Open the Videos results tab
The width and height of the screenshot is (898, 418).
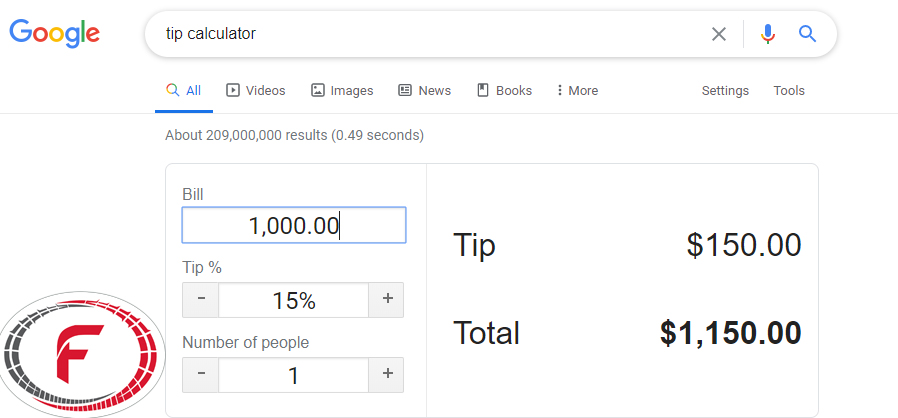point(255,90)
